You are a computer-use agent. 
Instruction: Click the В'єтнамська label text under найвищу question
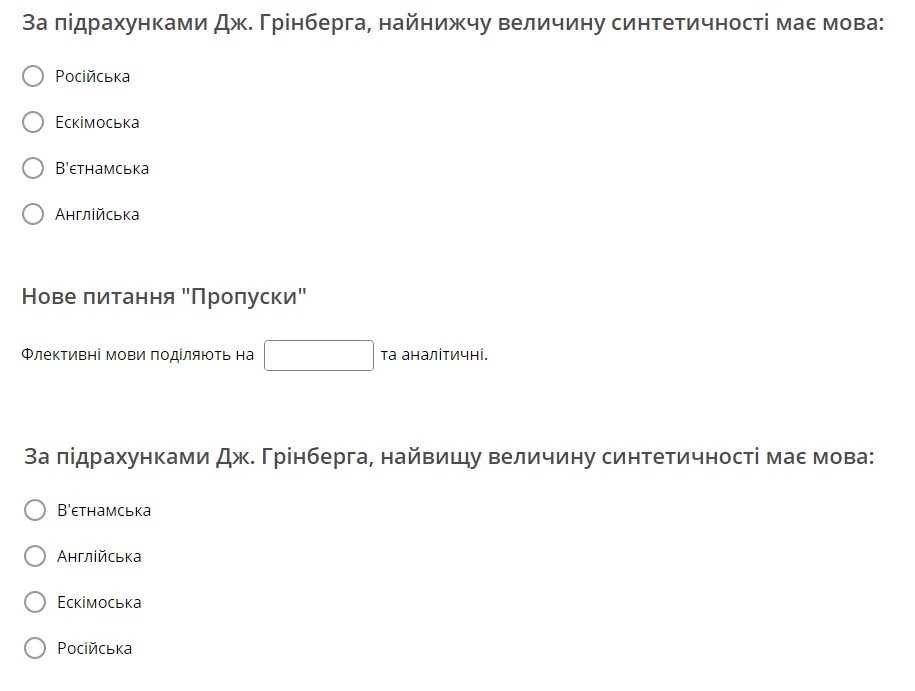point(104,511)
